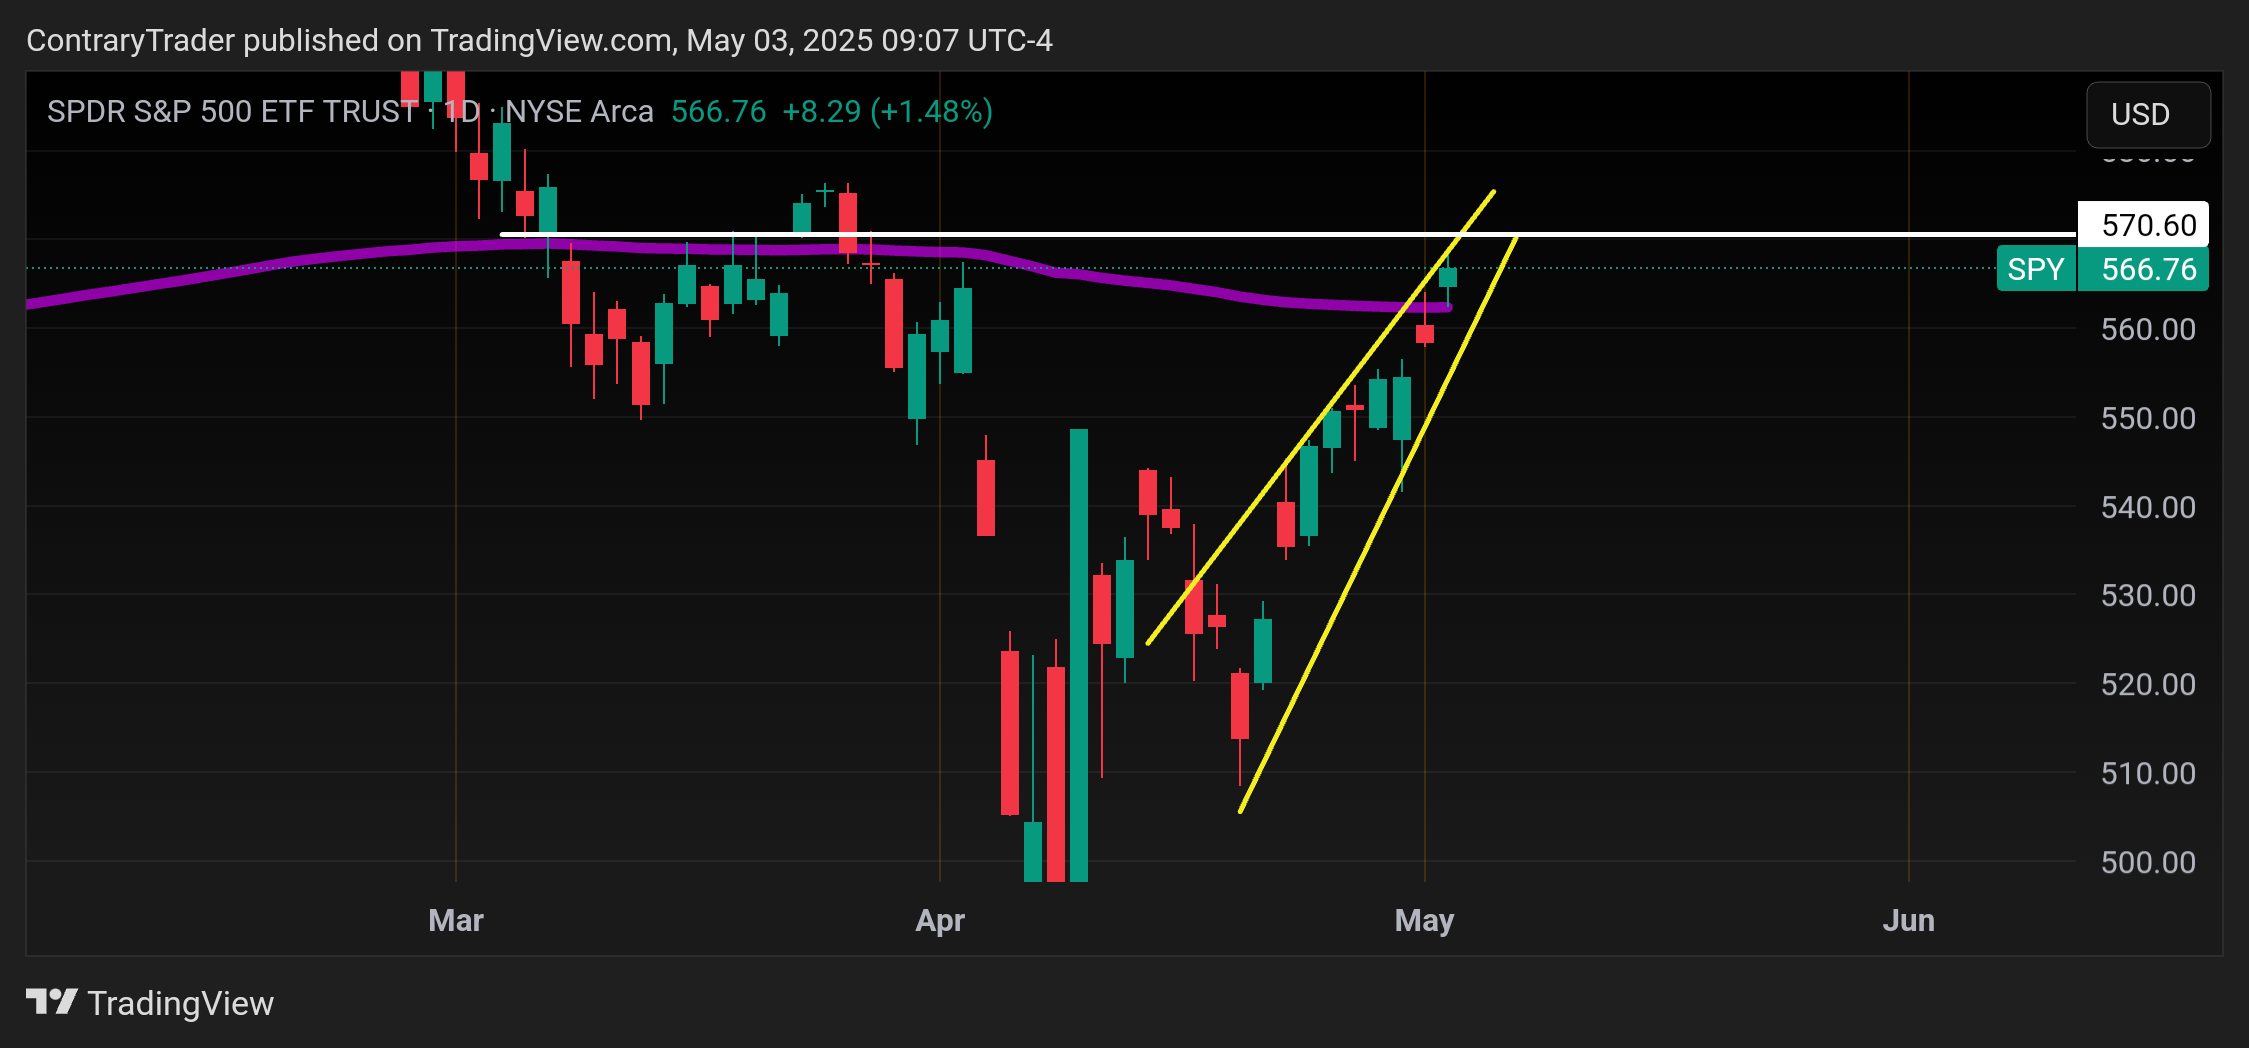
Task: Click the Apr label on time axis
Action: point(940,920)
